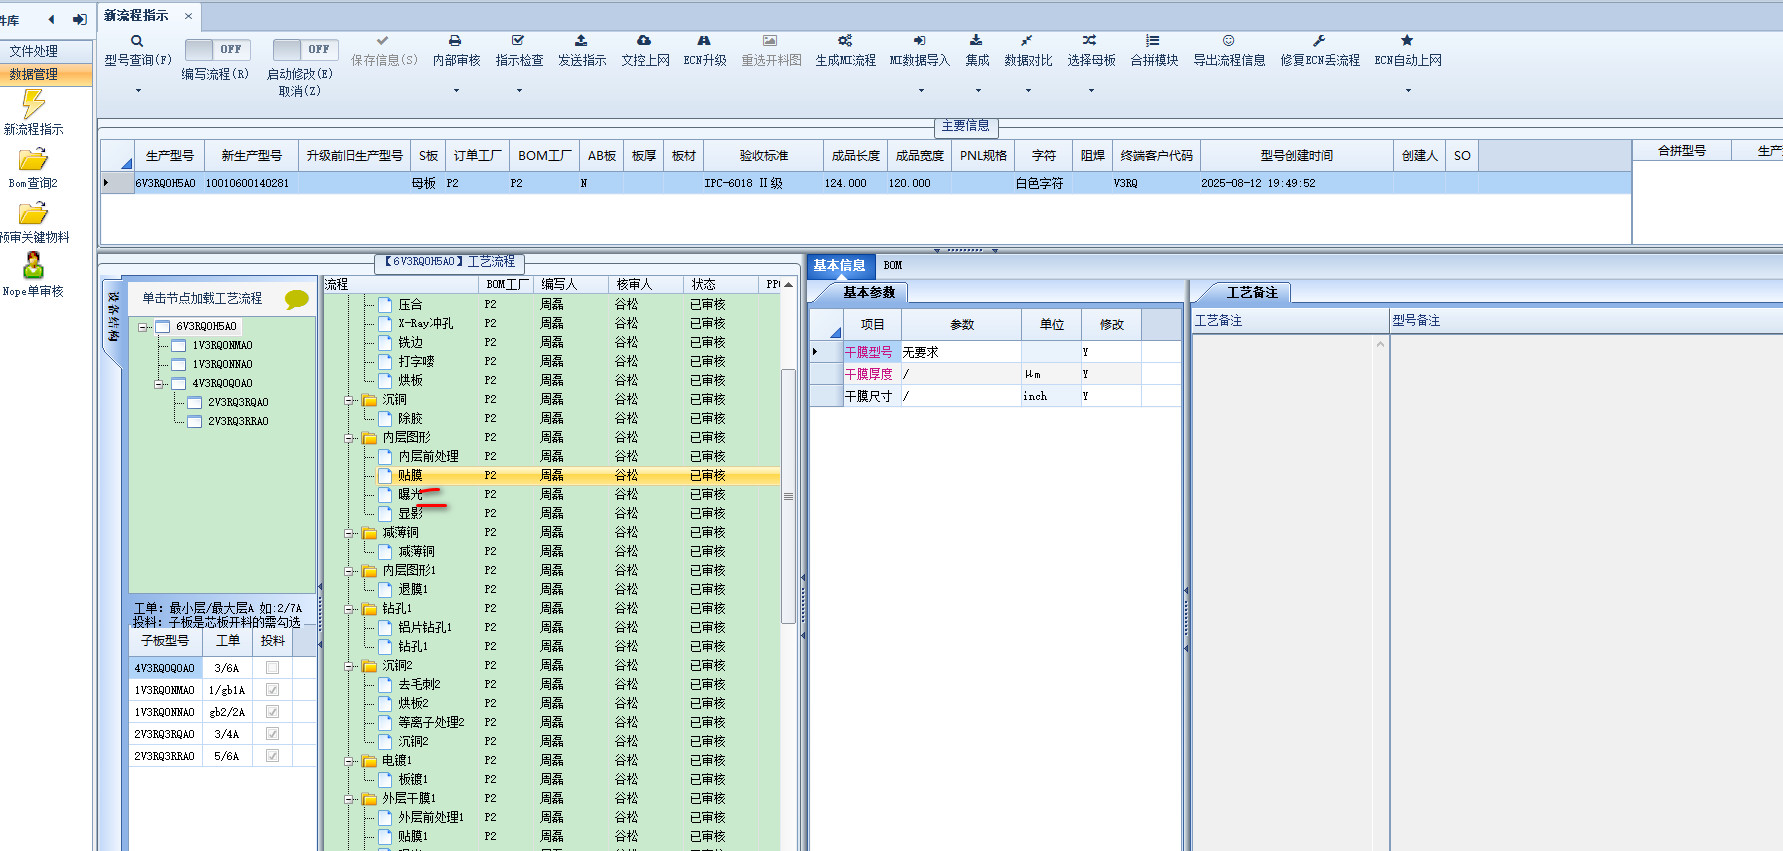Click the 集成 download icon

[976, 41]
